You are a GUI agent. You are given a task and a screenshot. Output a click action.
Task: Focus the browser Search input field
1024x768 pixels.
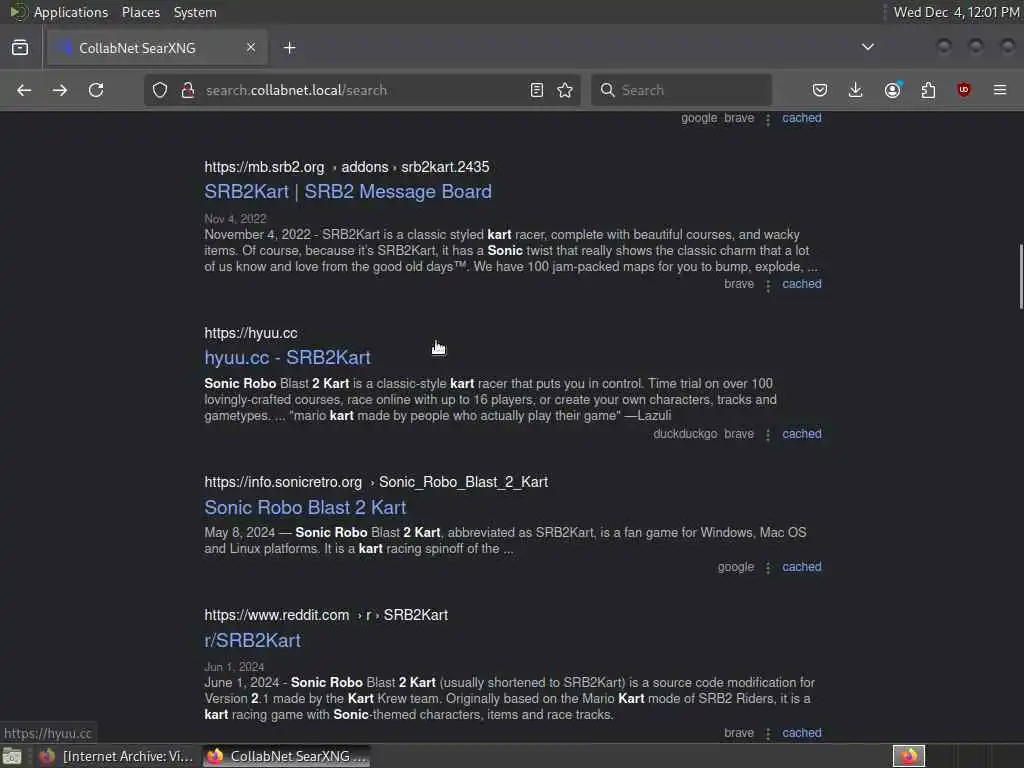[x=681, y=90]
